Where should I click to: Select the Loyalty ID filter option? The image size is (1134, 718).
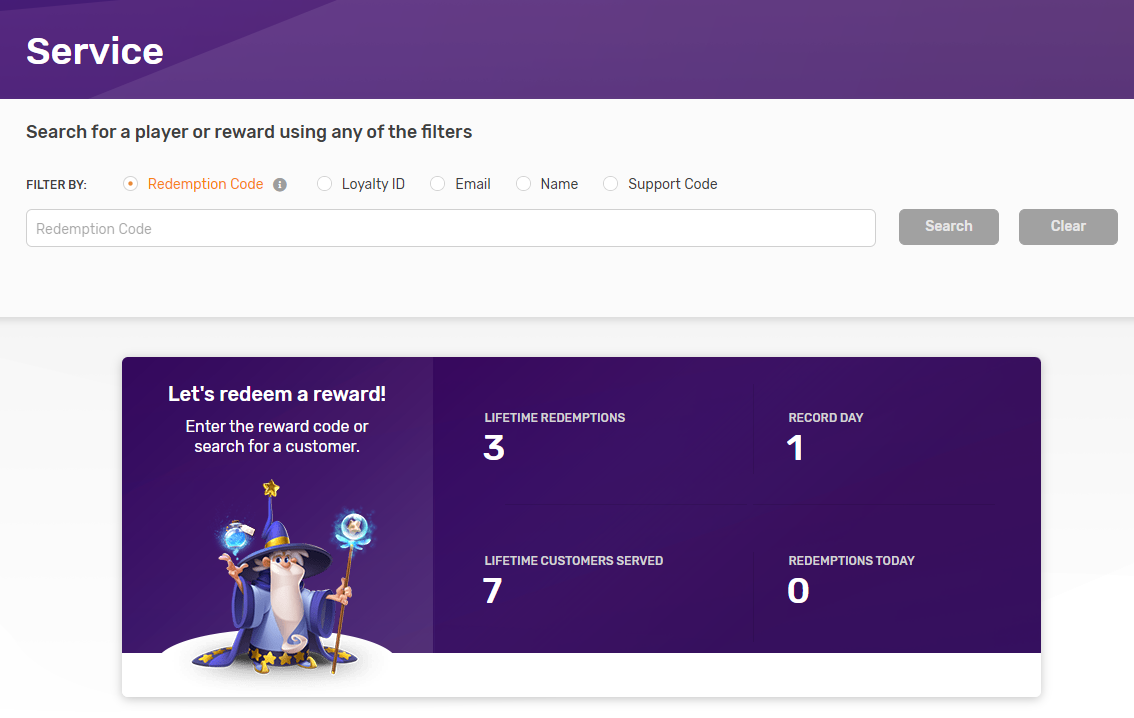324,184
